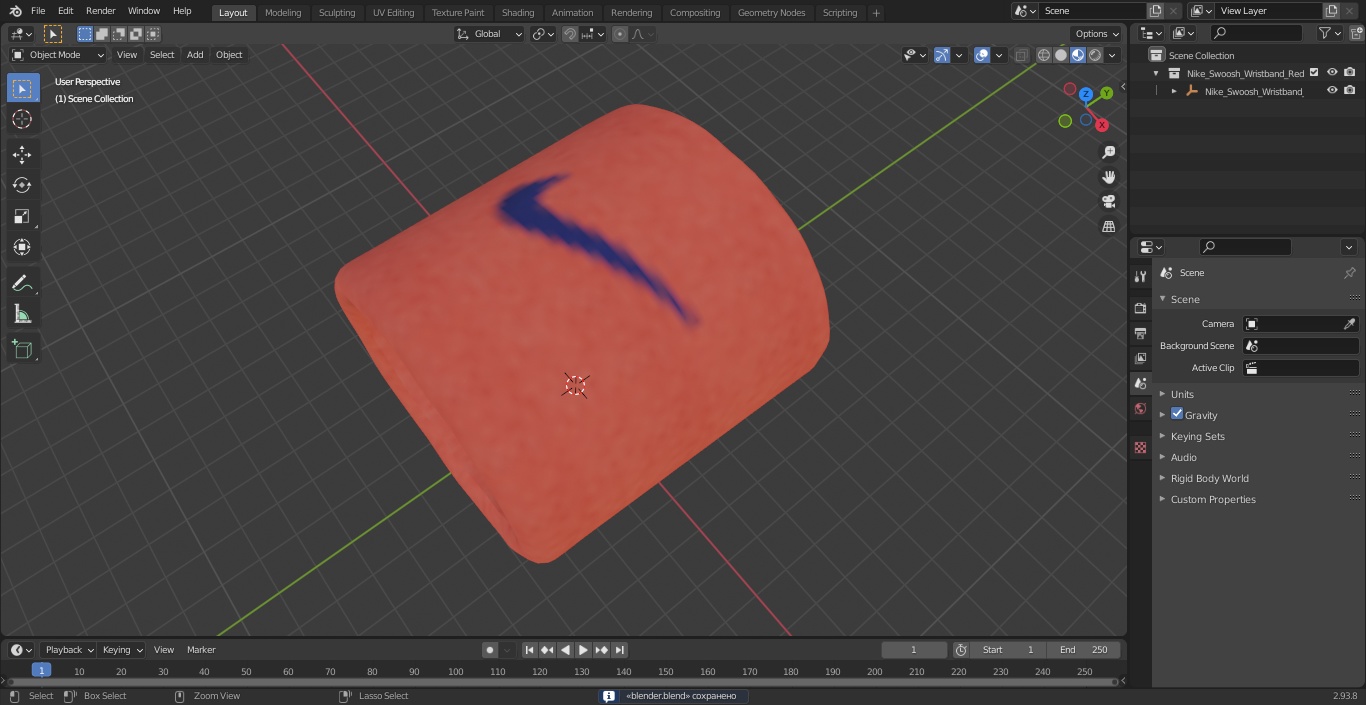Switch to the Shading workspace tab
The width and height of the screenshot is (1366, 705).
[x=518, y=13]
